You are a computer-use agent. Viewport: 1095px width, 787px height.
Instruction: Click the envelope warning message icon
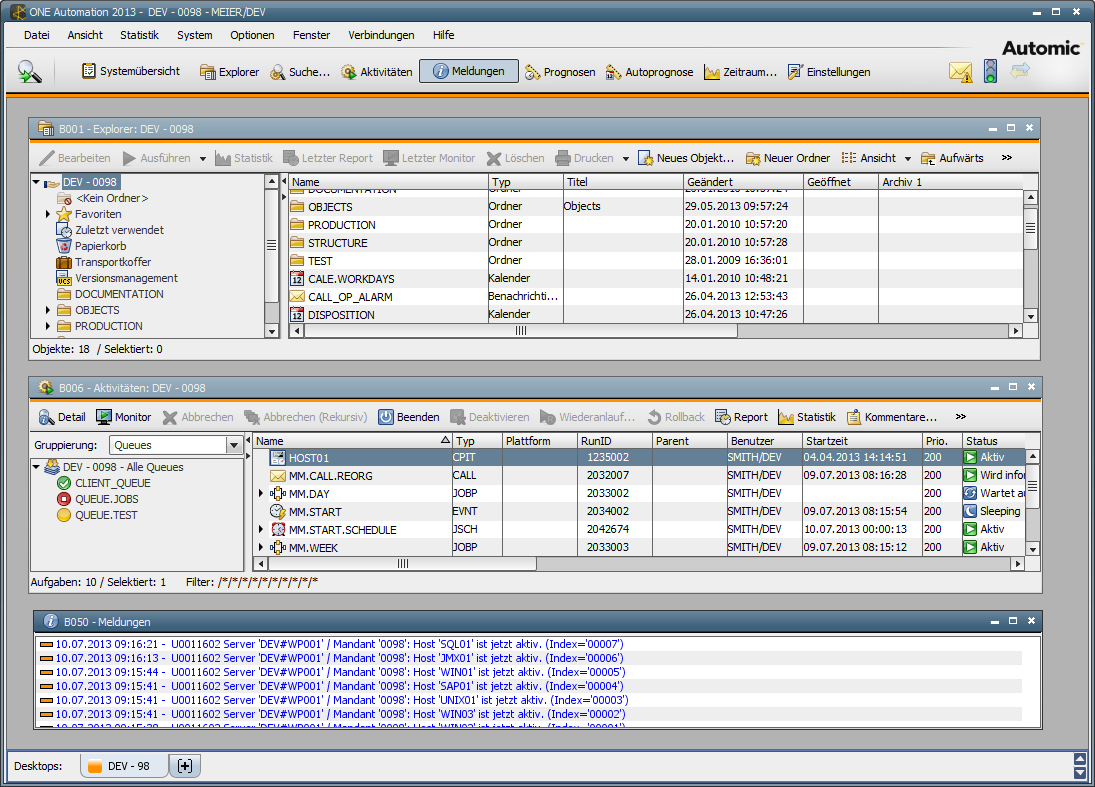click(960, 72)
